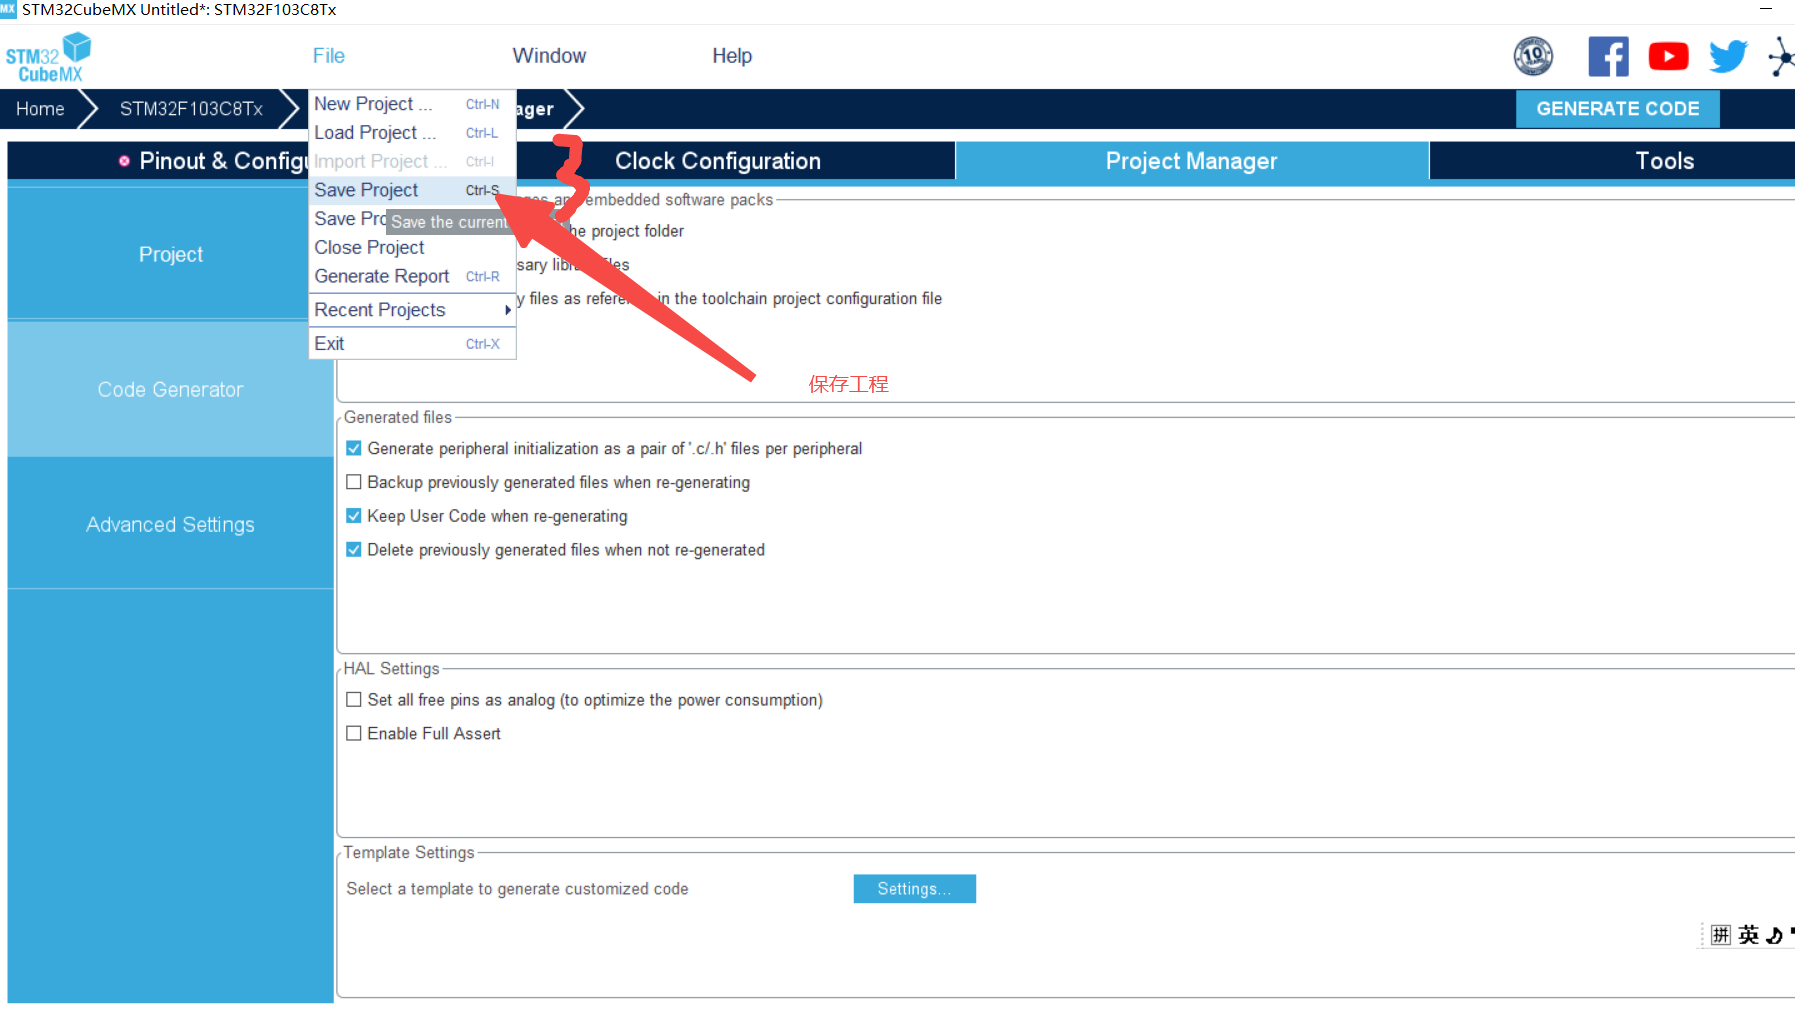The width and height of the screenshot is (1795, 1013).
Task: Click the IME moon mode icon
Action: pos(1774,935)
